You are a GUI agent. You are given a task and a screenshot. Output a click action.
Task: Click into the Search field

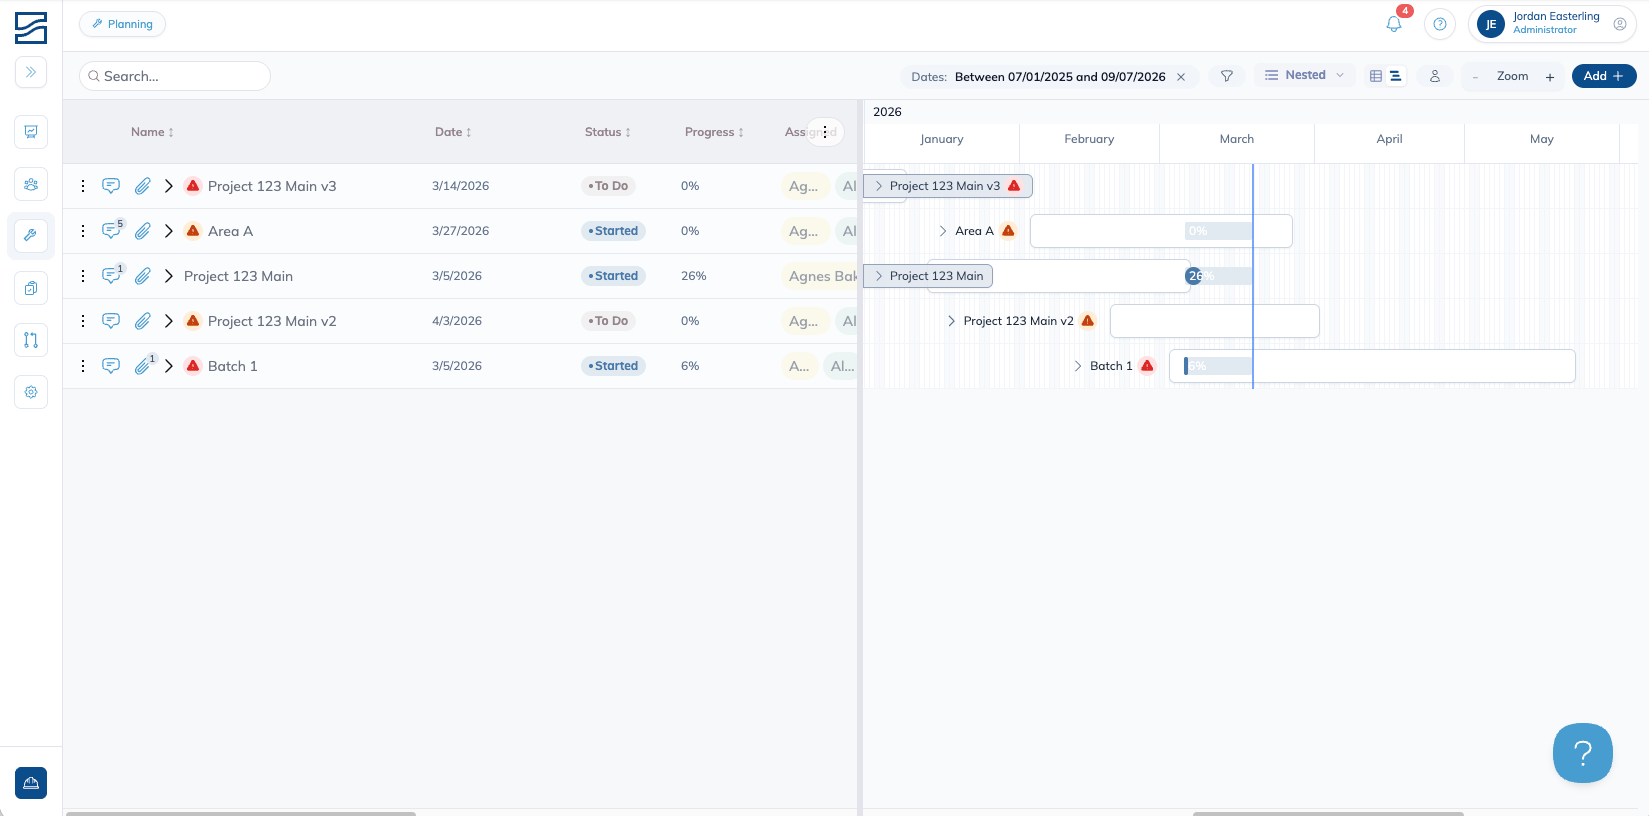click(x=175, y=76)
